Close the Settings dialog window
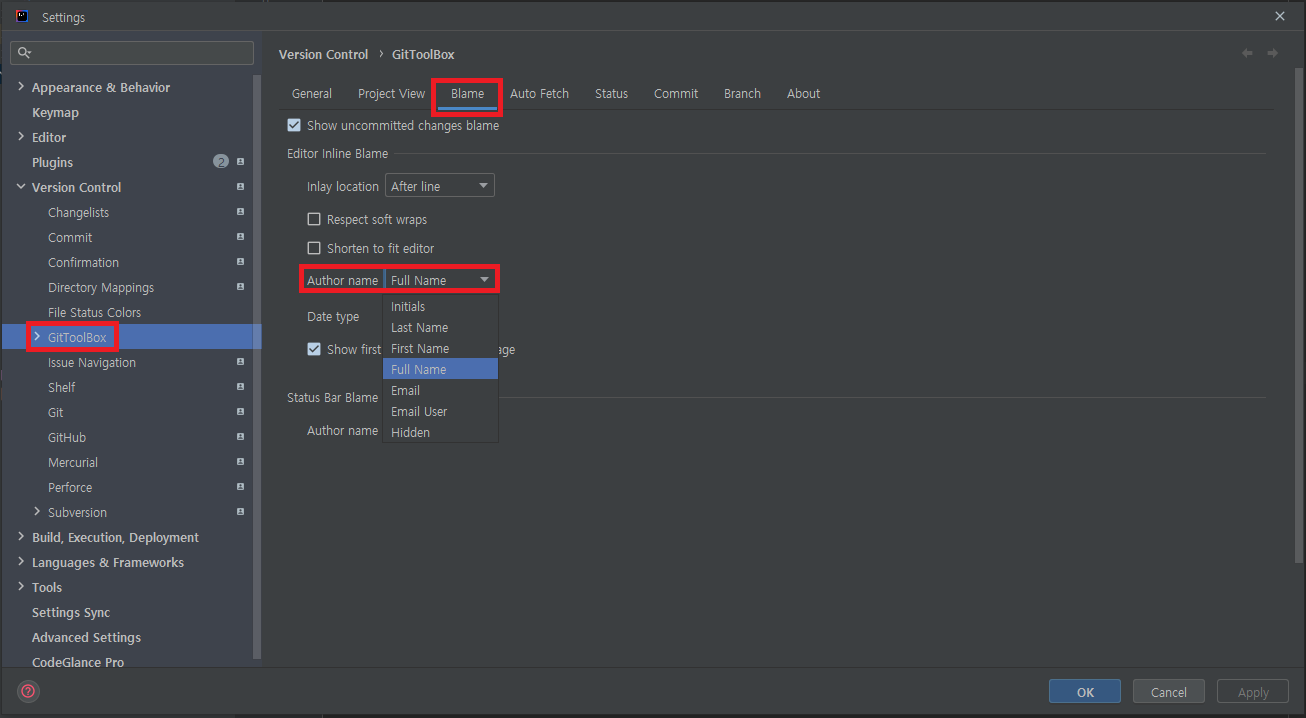 click(x=1280, y=16)
